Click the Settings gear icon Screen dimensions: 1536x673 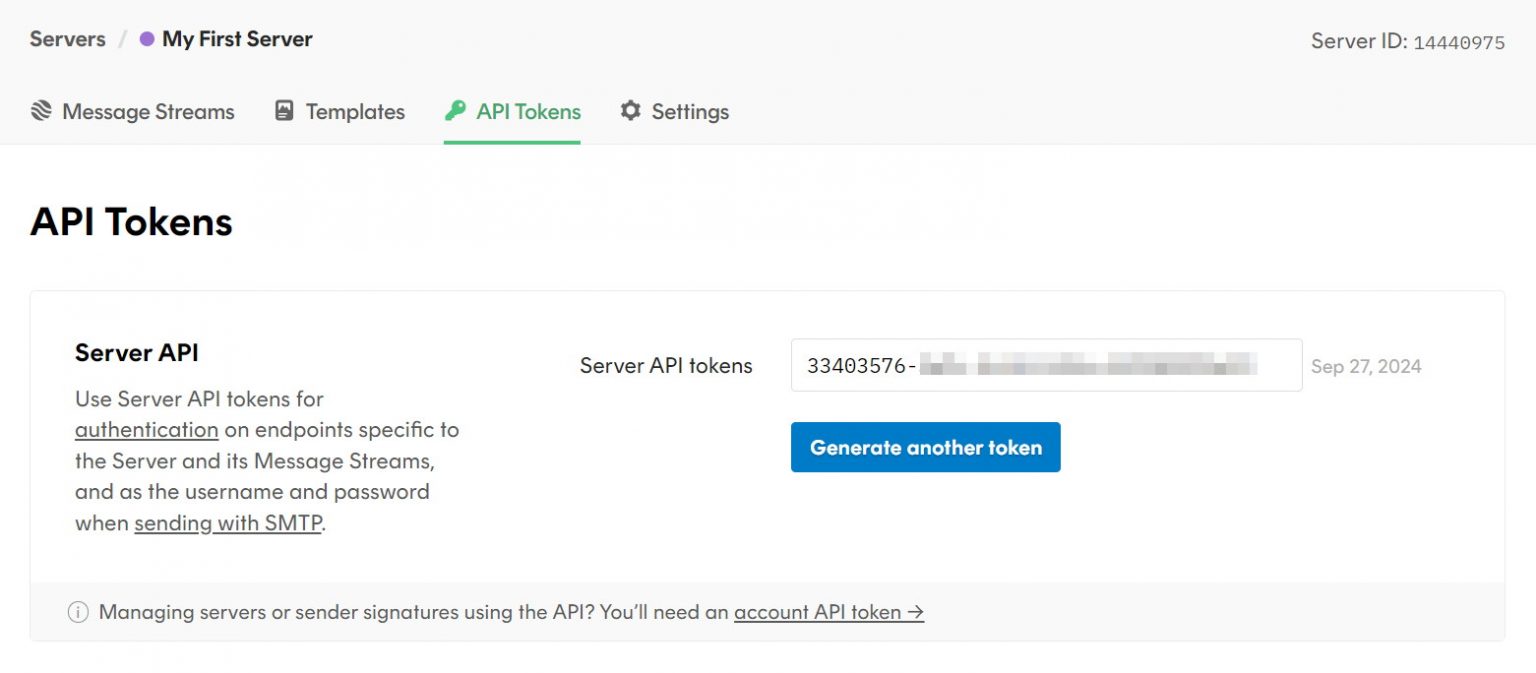[630, 111]
